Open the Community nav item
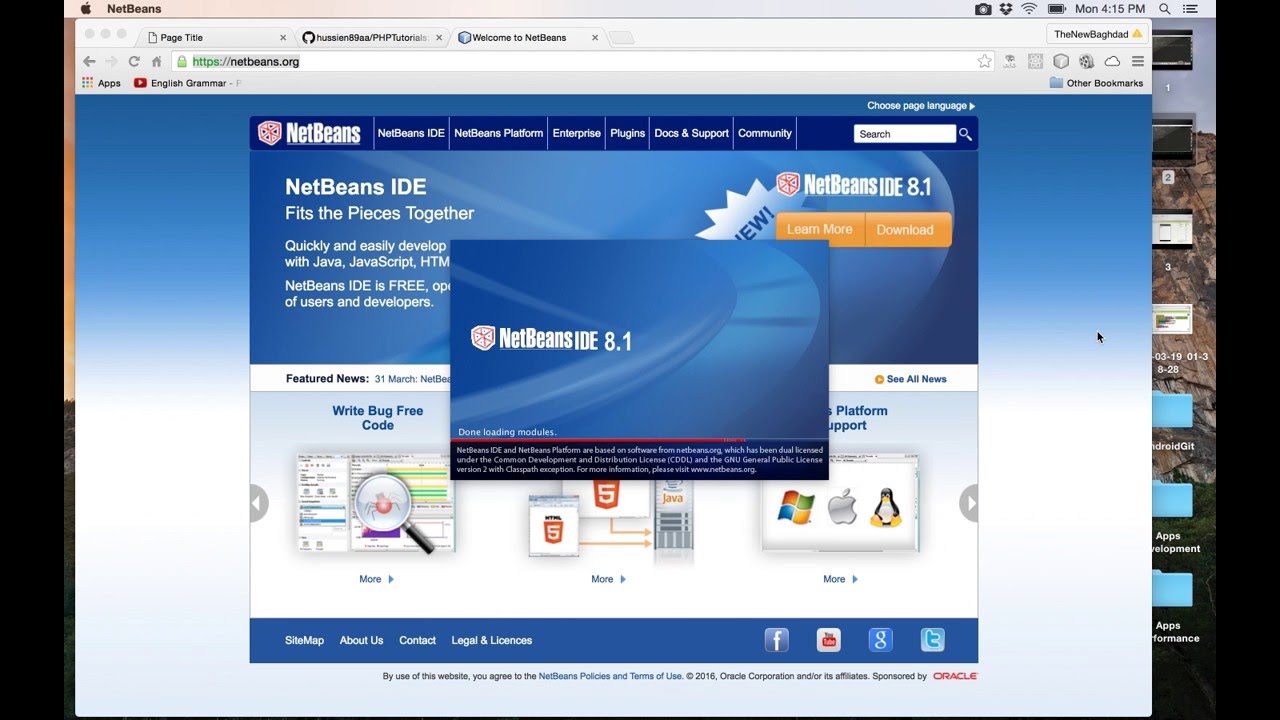This screenshot has width=1280, height=720. coord(765,133)
